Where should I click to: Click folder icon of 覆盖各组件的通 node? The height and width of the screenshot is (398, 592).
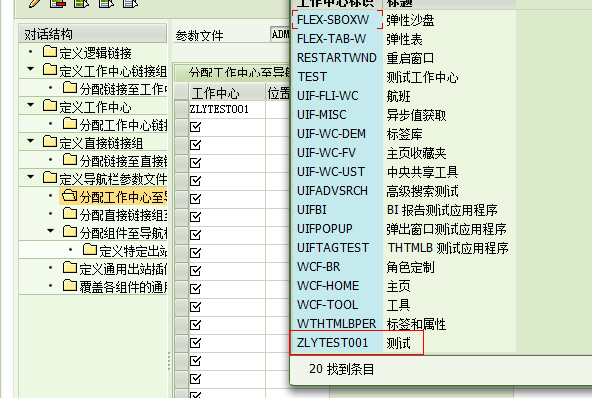tap(70, 285)
